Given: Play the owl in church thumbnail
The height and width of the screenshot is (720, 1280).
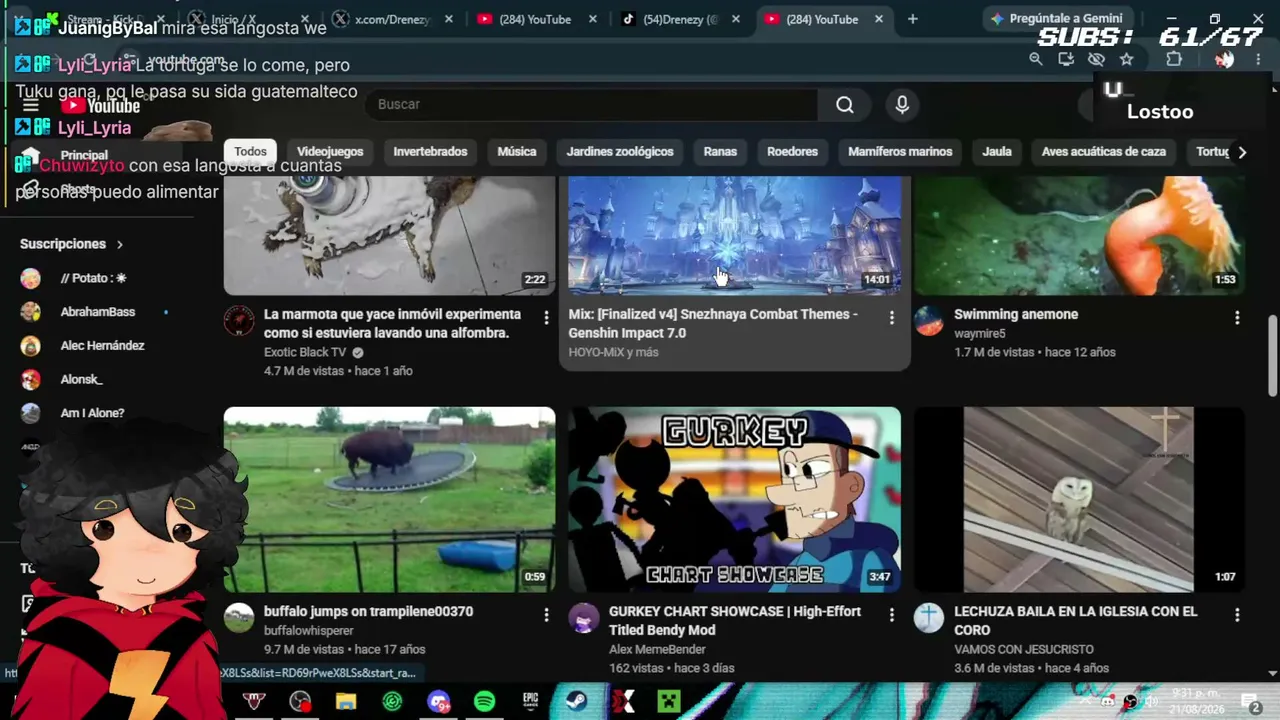Looking at the screenshot, I should pyautogui.click(x=1079, y=499).
